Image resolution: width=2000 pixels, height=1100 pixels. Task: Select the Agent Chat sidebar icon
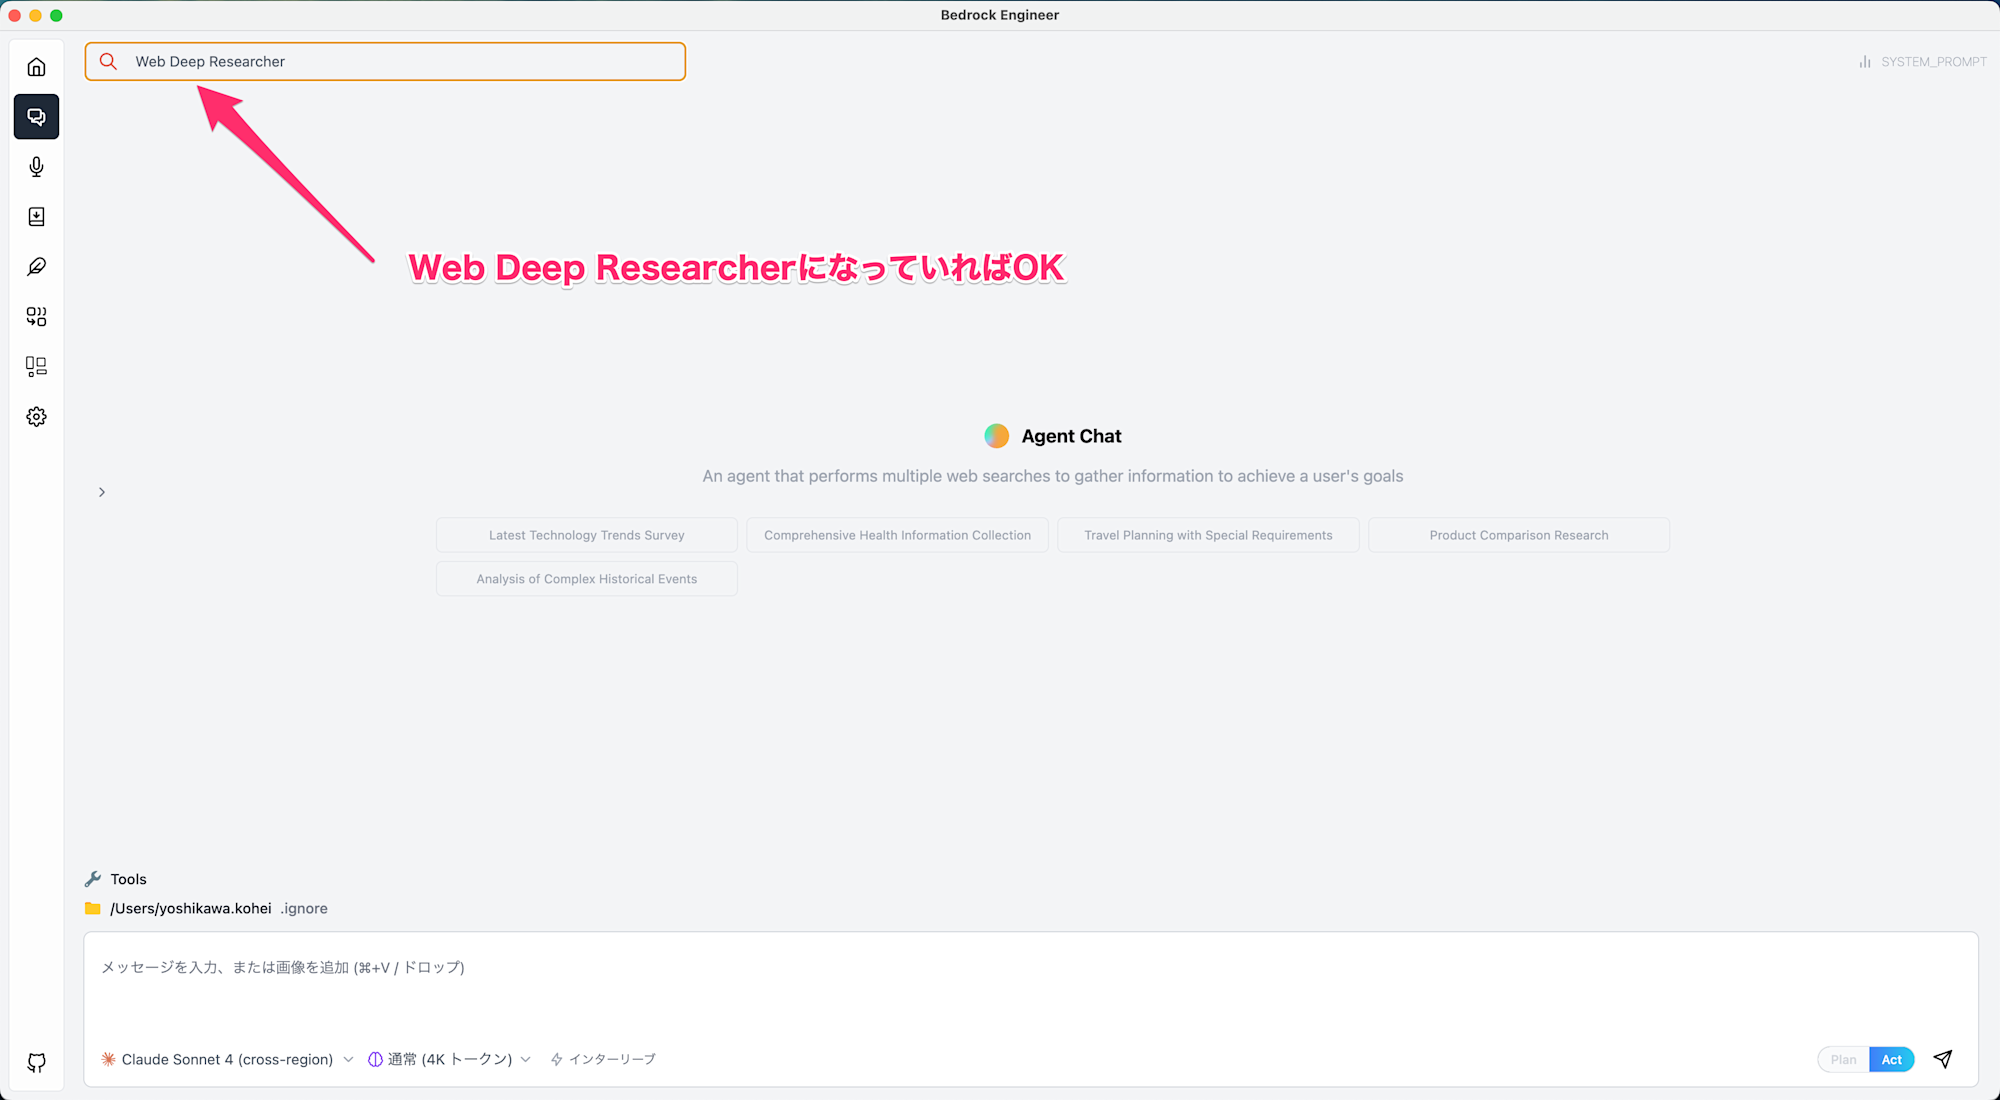36,117
